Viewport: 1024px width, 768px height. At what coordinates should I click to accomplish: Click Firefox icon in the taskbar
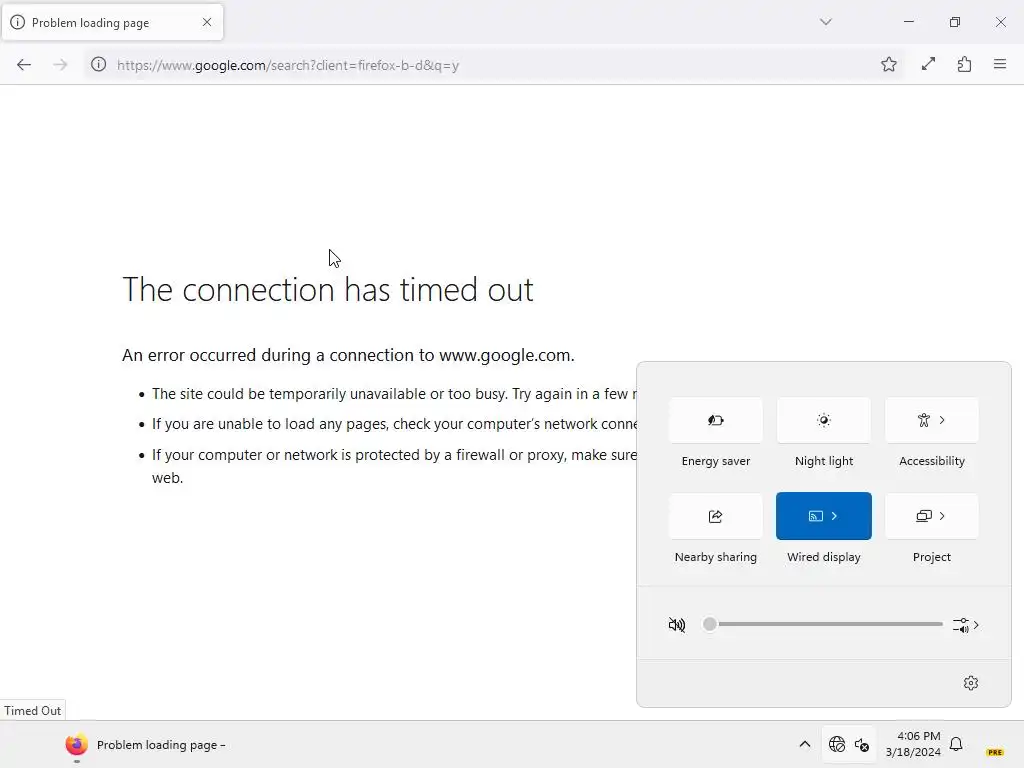(76, 744)
